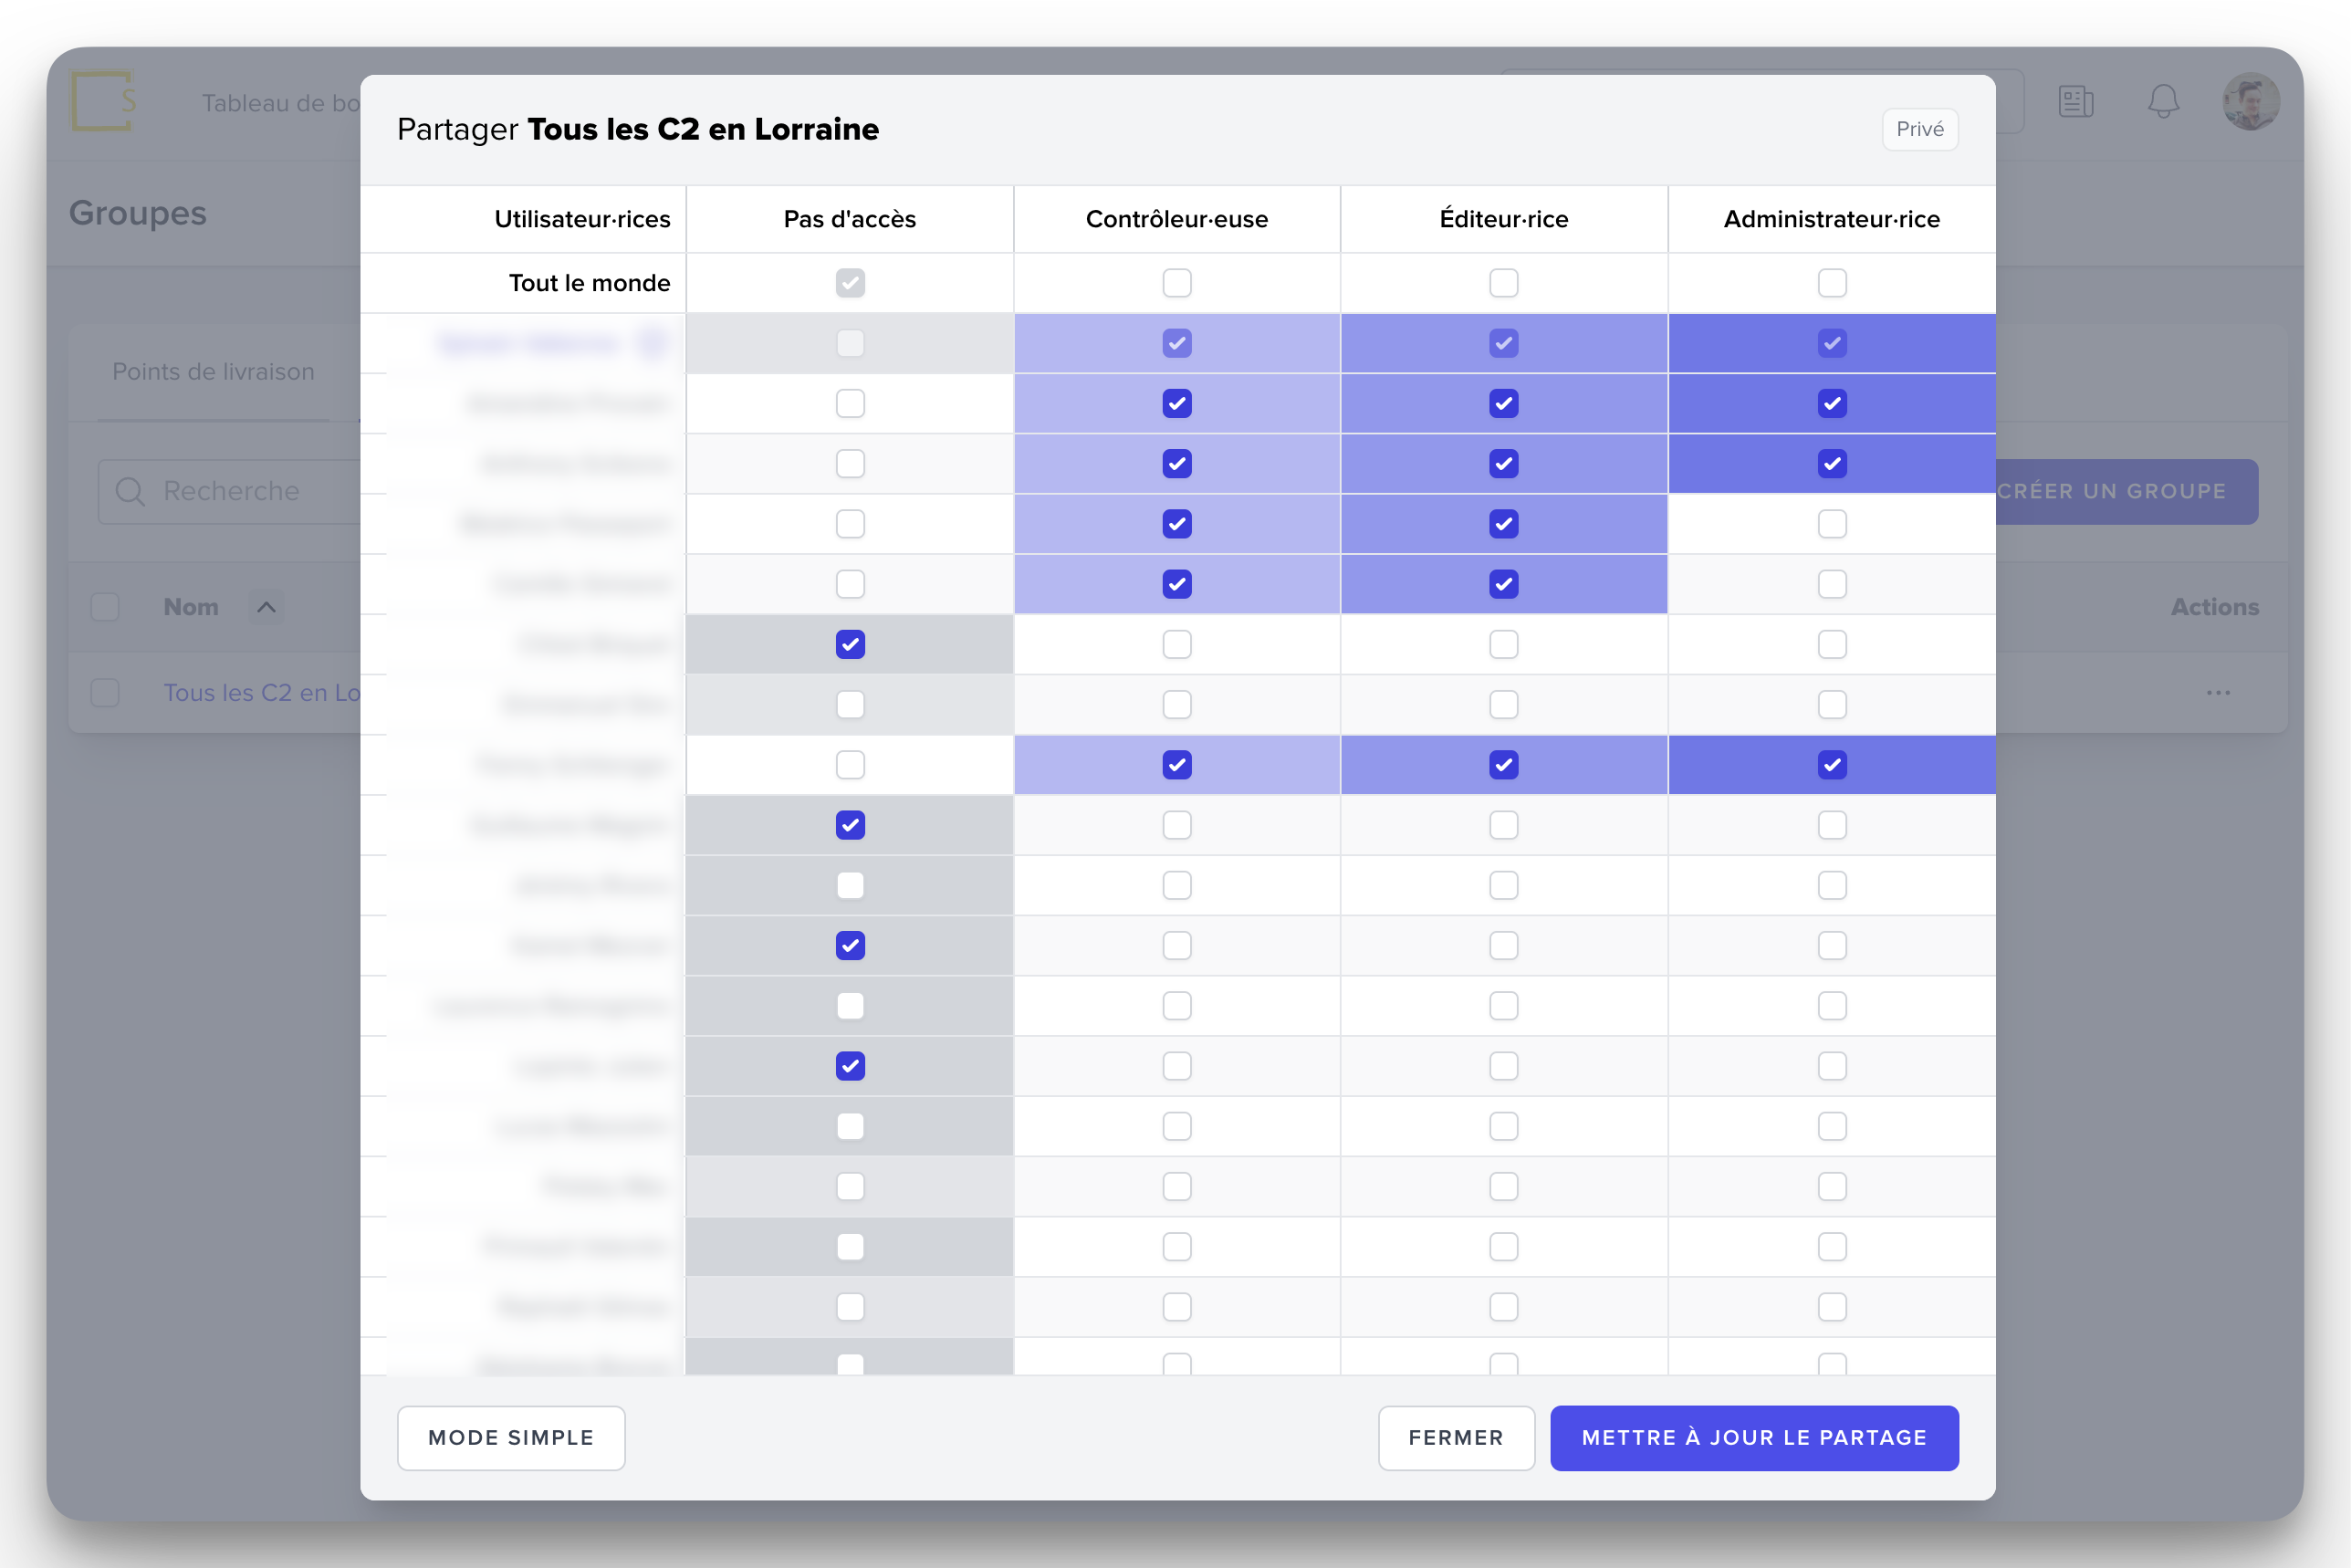Toggle the Nom column sort chevron
Image resolution: width=2351 pixels, height=1568 pixels.
266,607
